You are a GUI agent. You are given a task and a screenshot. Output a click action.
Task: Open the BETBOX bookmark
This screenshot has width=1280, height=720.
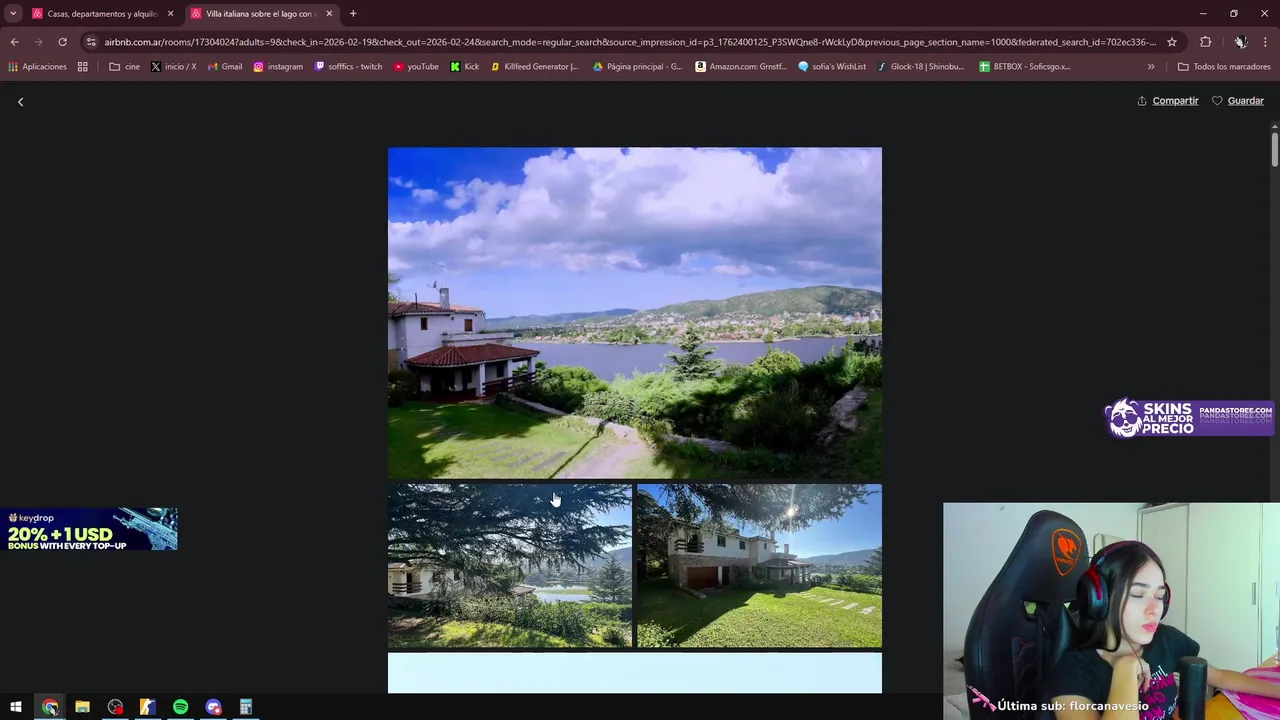(1025, 67)
